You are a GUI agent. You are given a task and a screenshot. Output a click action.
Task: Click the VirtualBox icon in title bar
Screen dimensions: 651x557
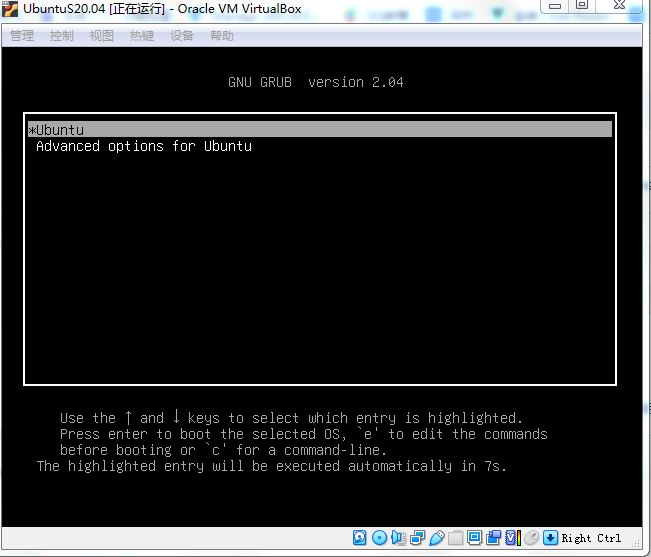10,9
